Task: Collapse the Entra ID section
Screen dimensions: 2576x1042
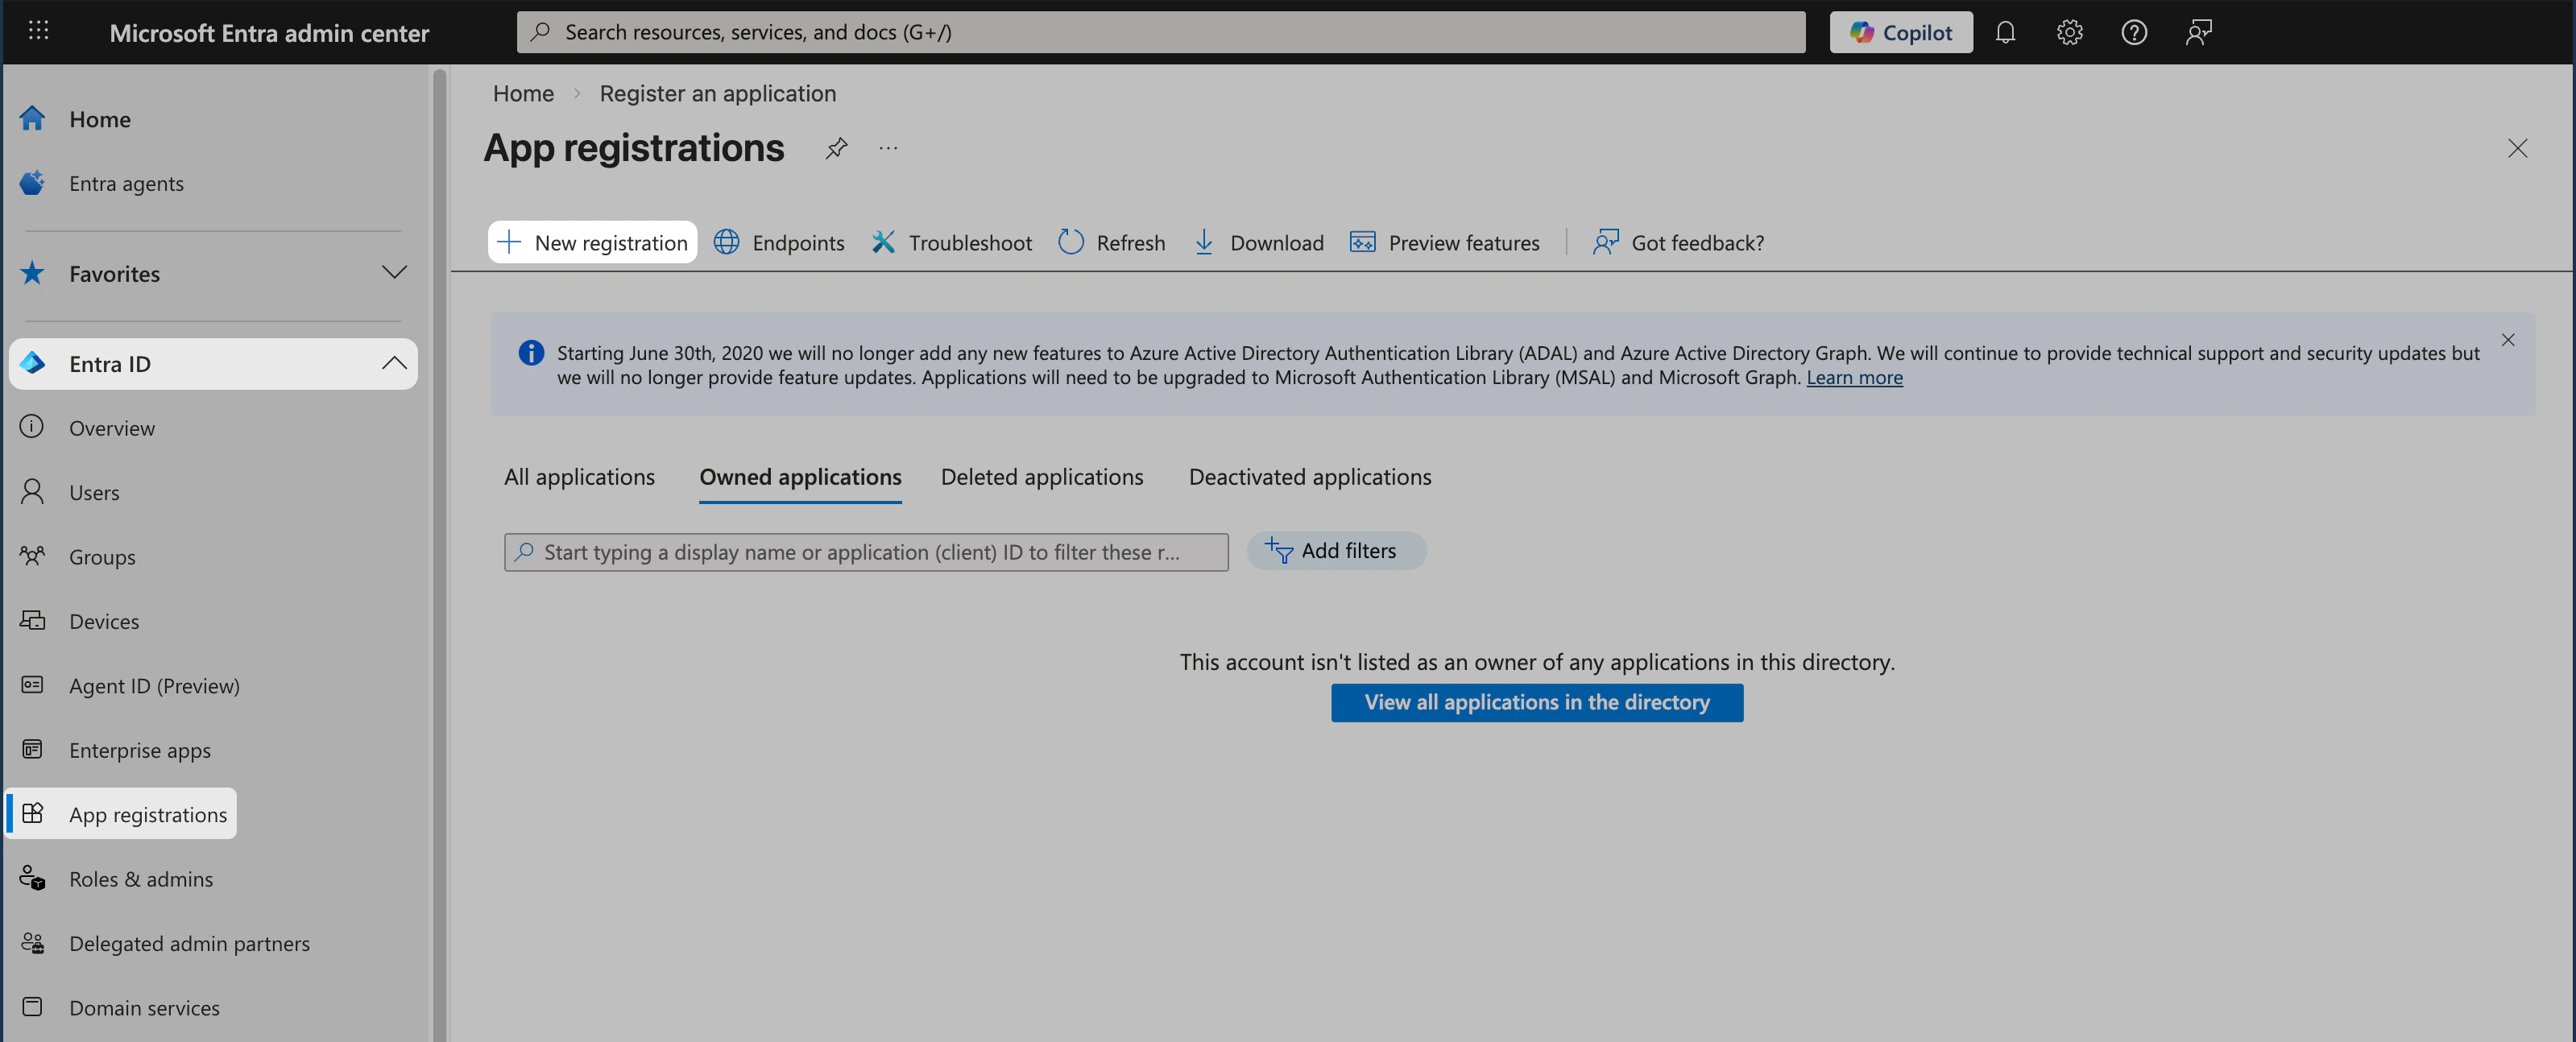Action: click(x=394, y=363)
